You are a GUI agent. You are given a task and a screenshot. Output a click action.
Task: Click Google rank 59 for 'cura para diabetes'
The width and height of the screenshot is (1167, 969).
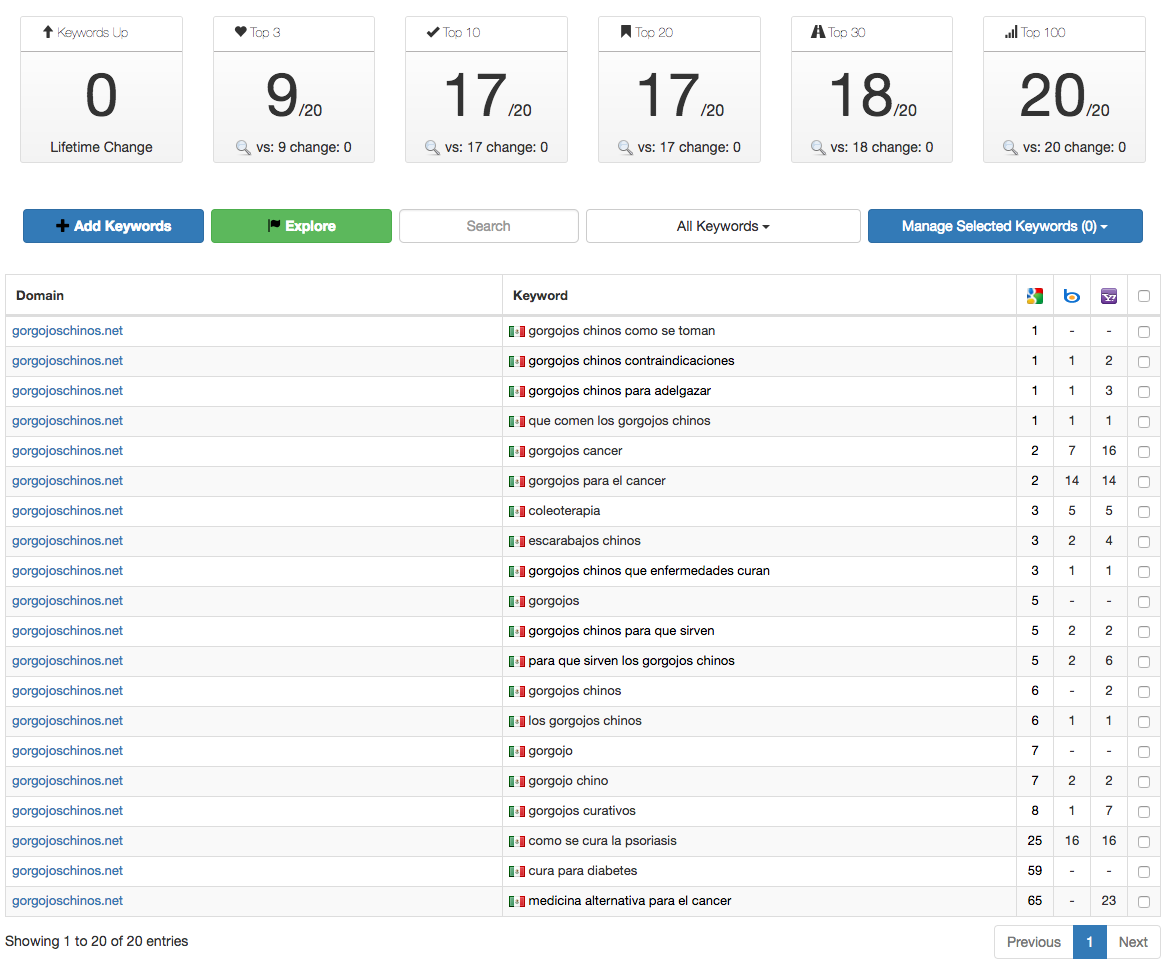click(1035, 871)
